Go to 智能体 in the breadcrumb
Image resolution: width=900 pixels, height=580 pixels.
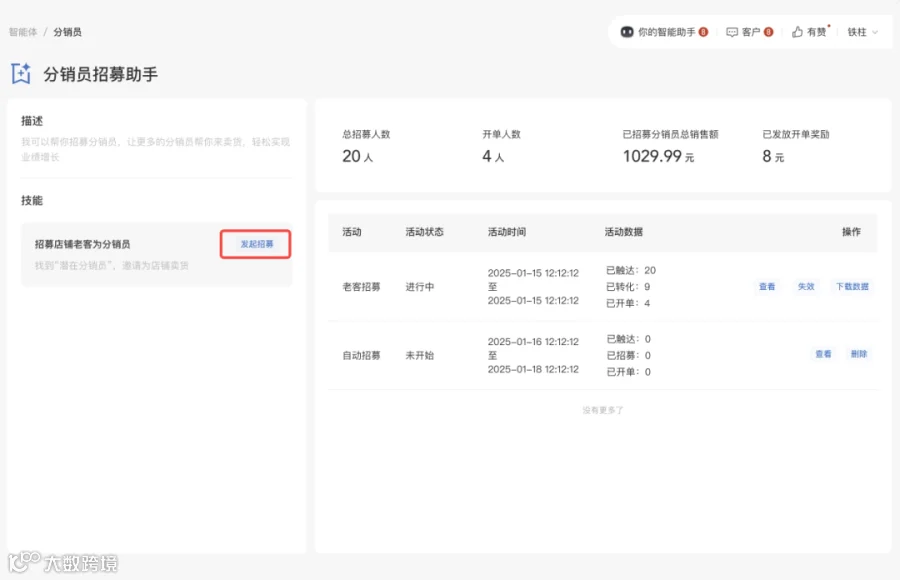coord(23,32)
